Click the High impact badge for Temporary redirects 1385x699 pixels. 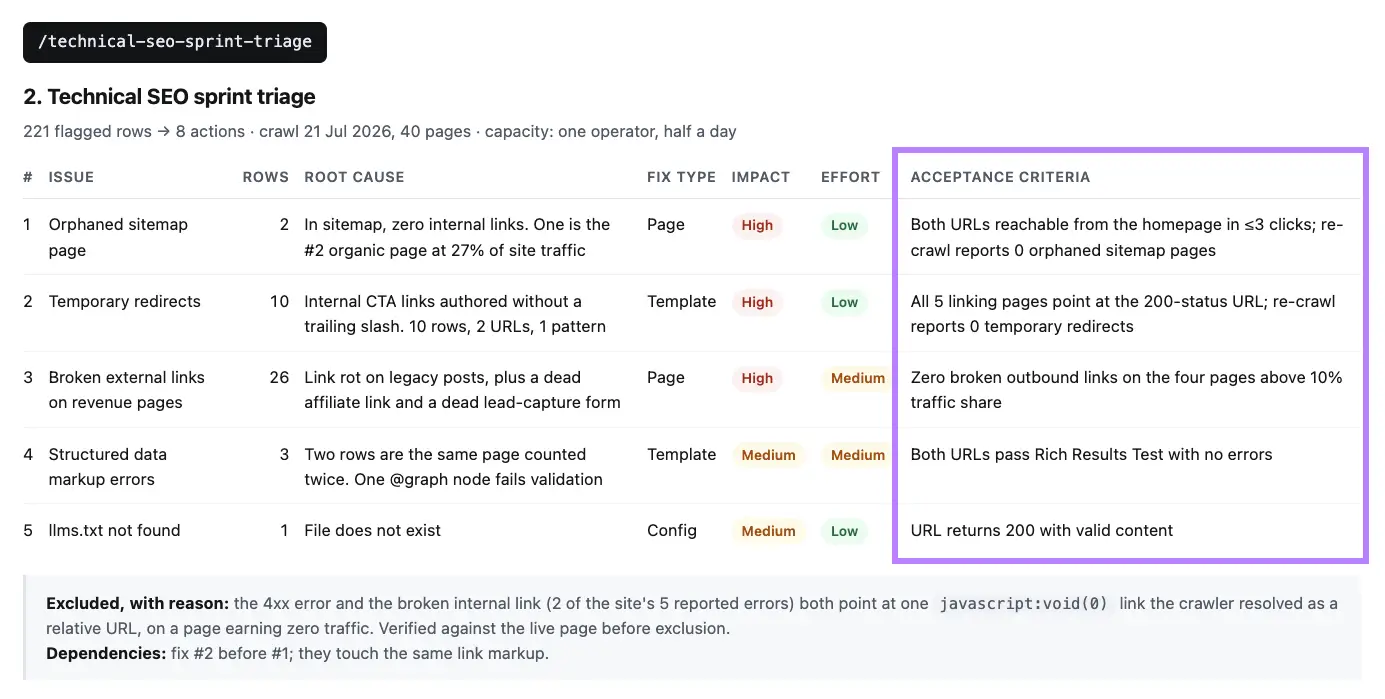click(x=757, y=302)
